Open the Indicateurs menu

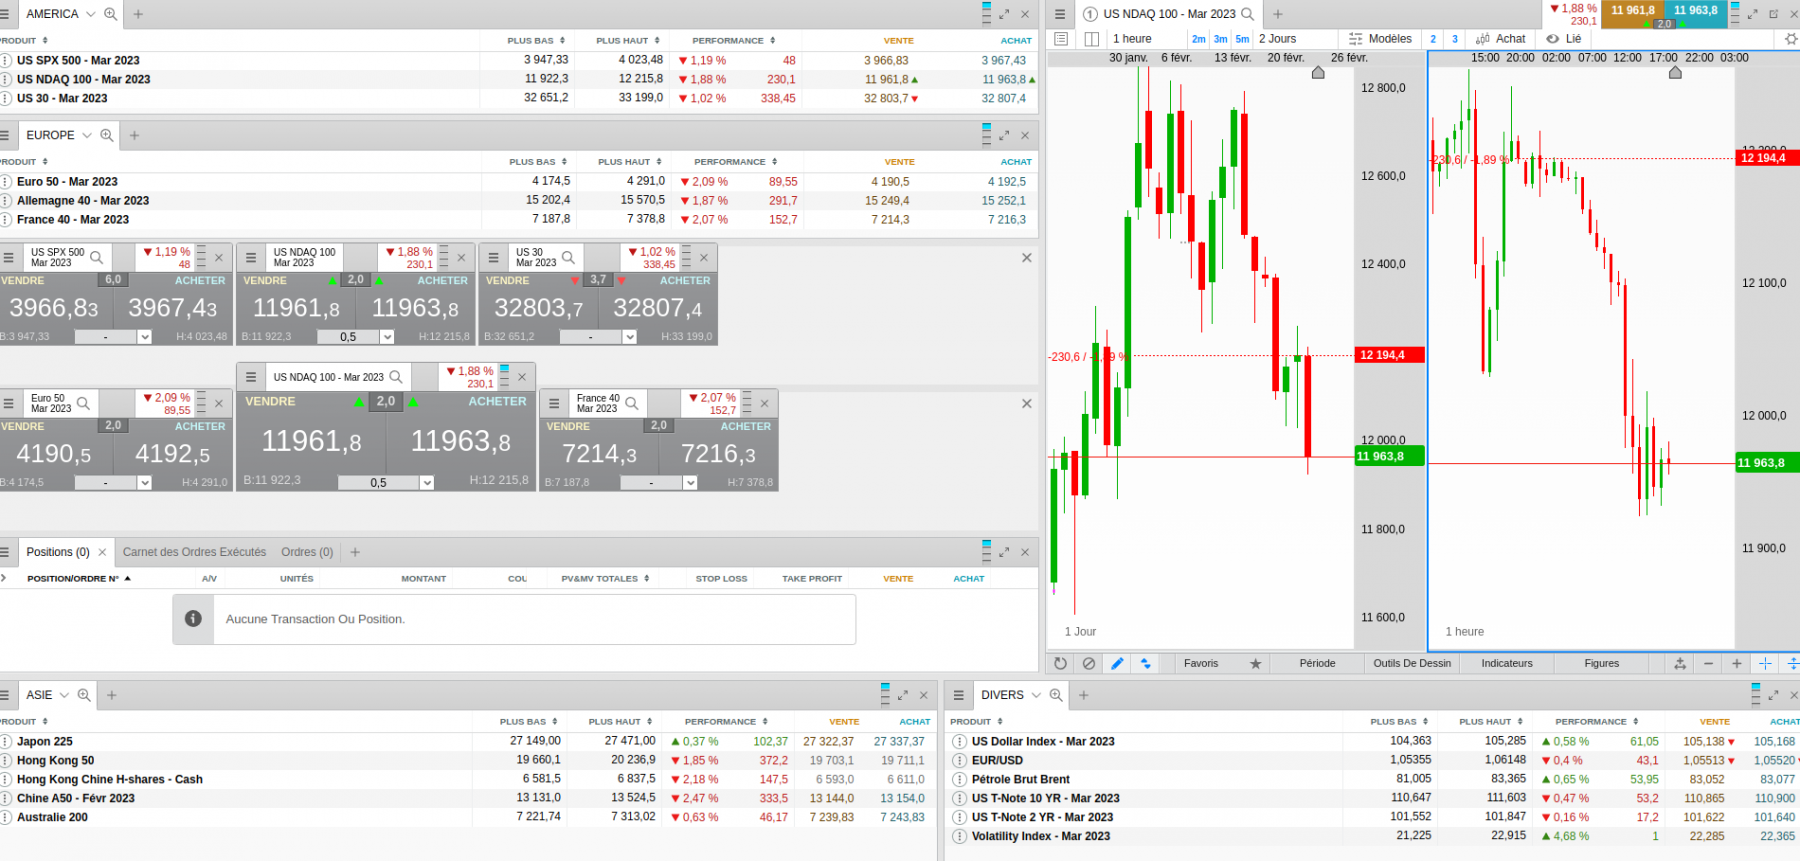(x=1507, y=663)
